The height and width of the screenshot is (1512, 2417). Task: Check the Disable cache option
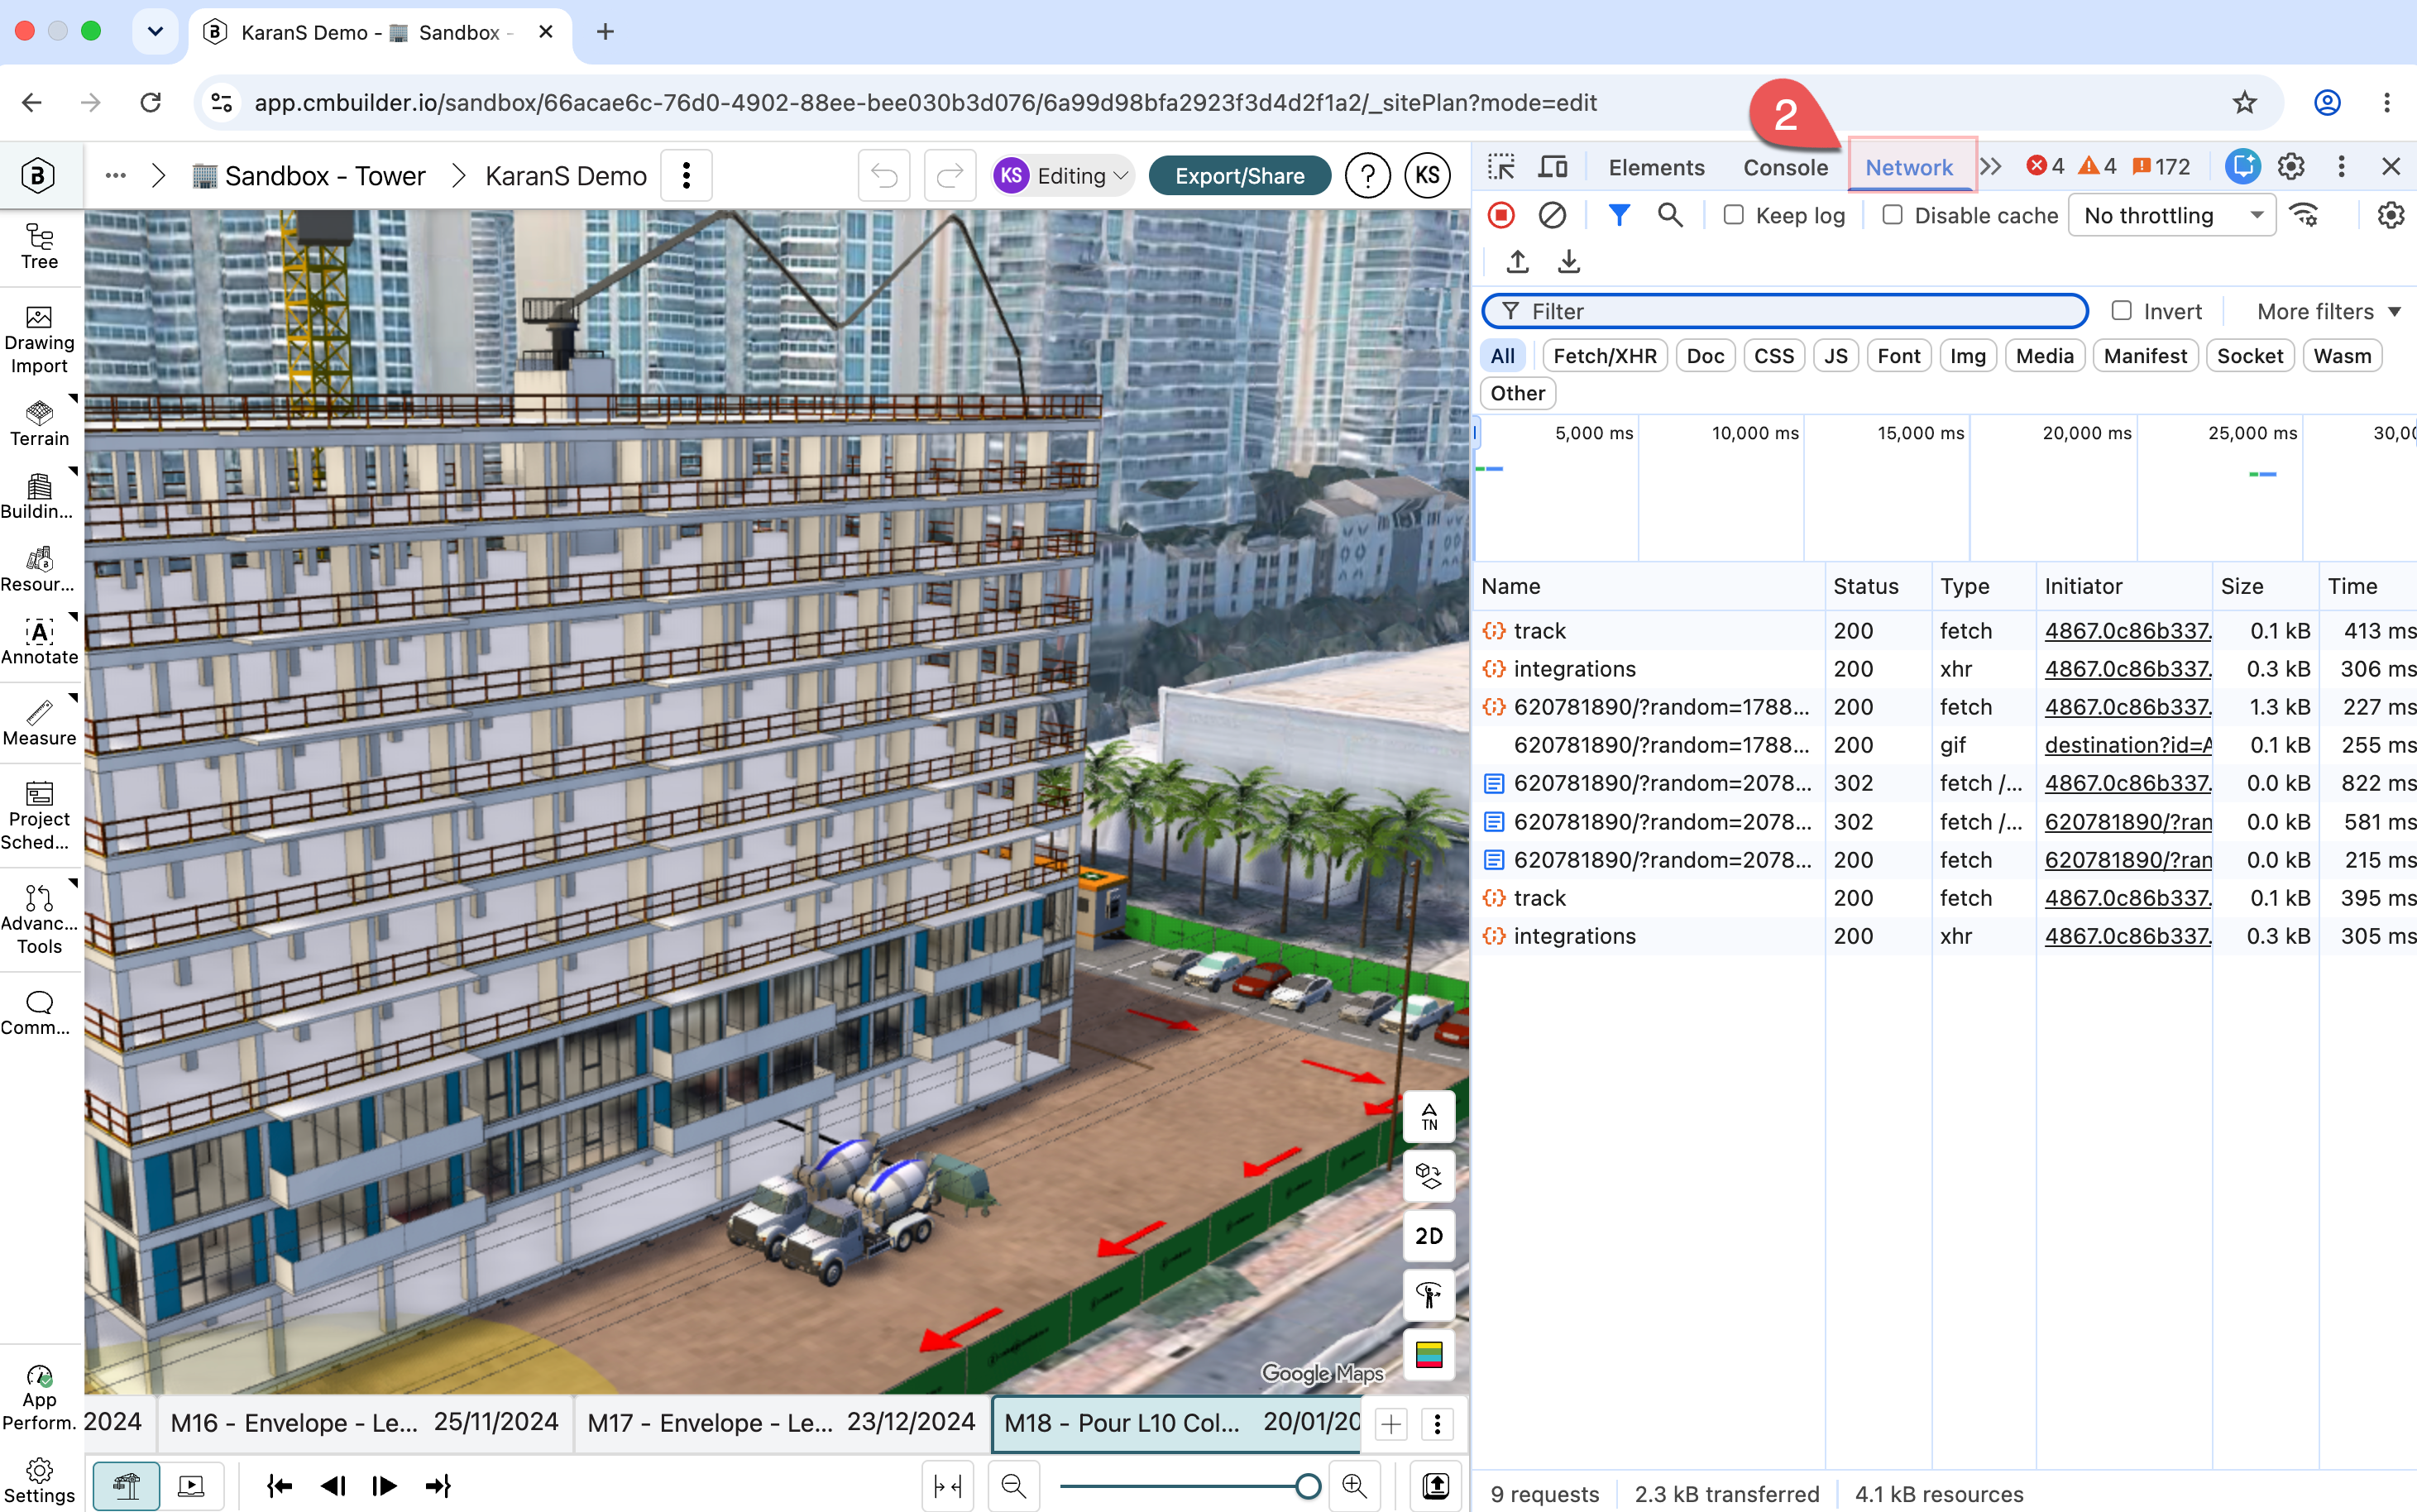(1892, 215)
